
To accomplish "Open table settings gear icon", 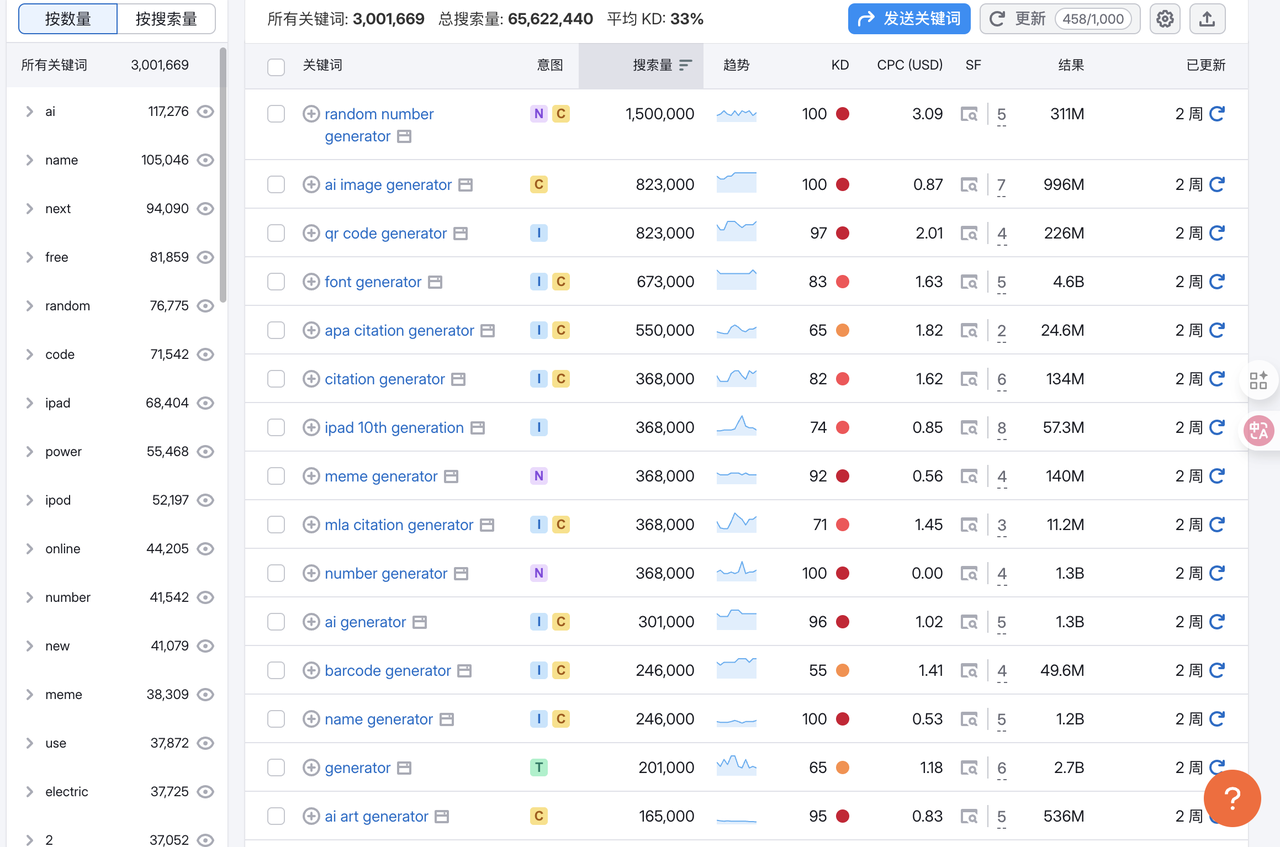I will coord(1164,19).
